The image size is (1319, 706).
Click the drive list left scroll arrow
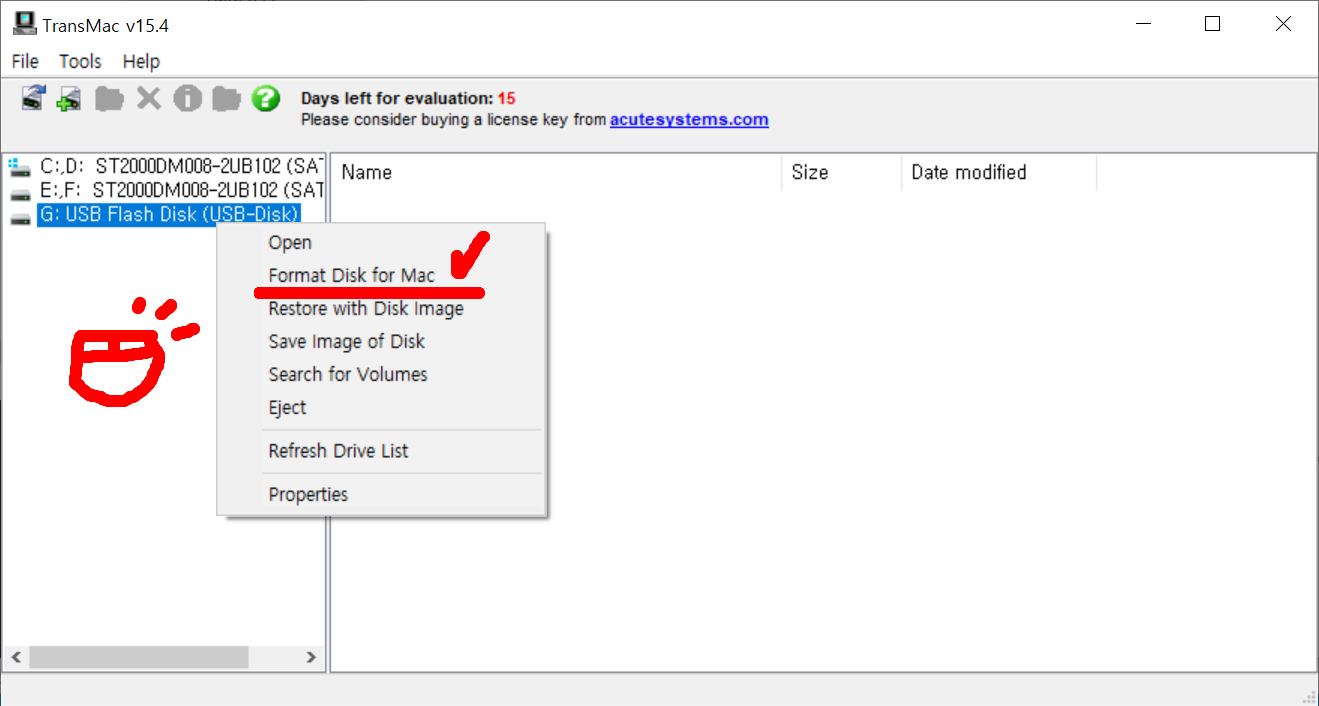coord(16,657)
